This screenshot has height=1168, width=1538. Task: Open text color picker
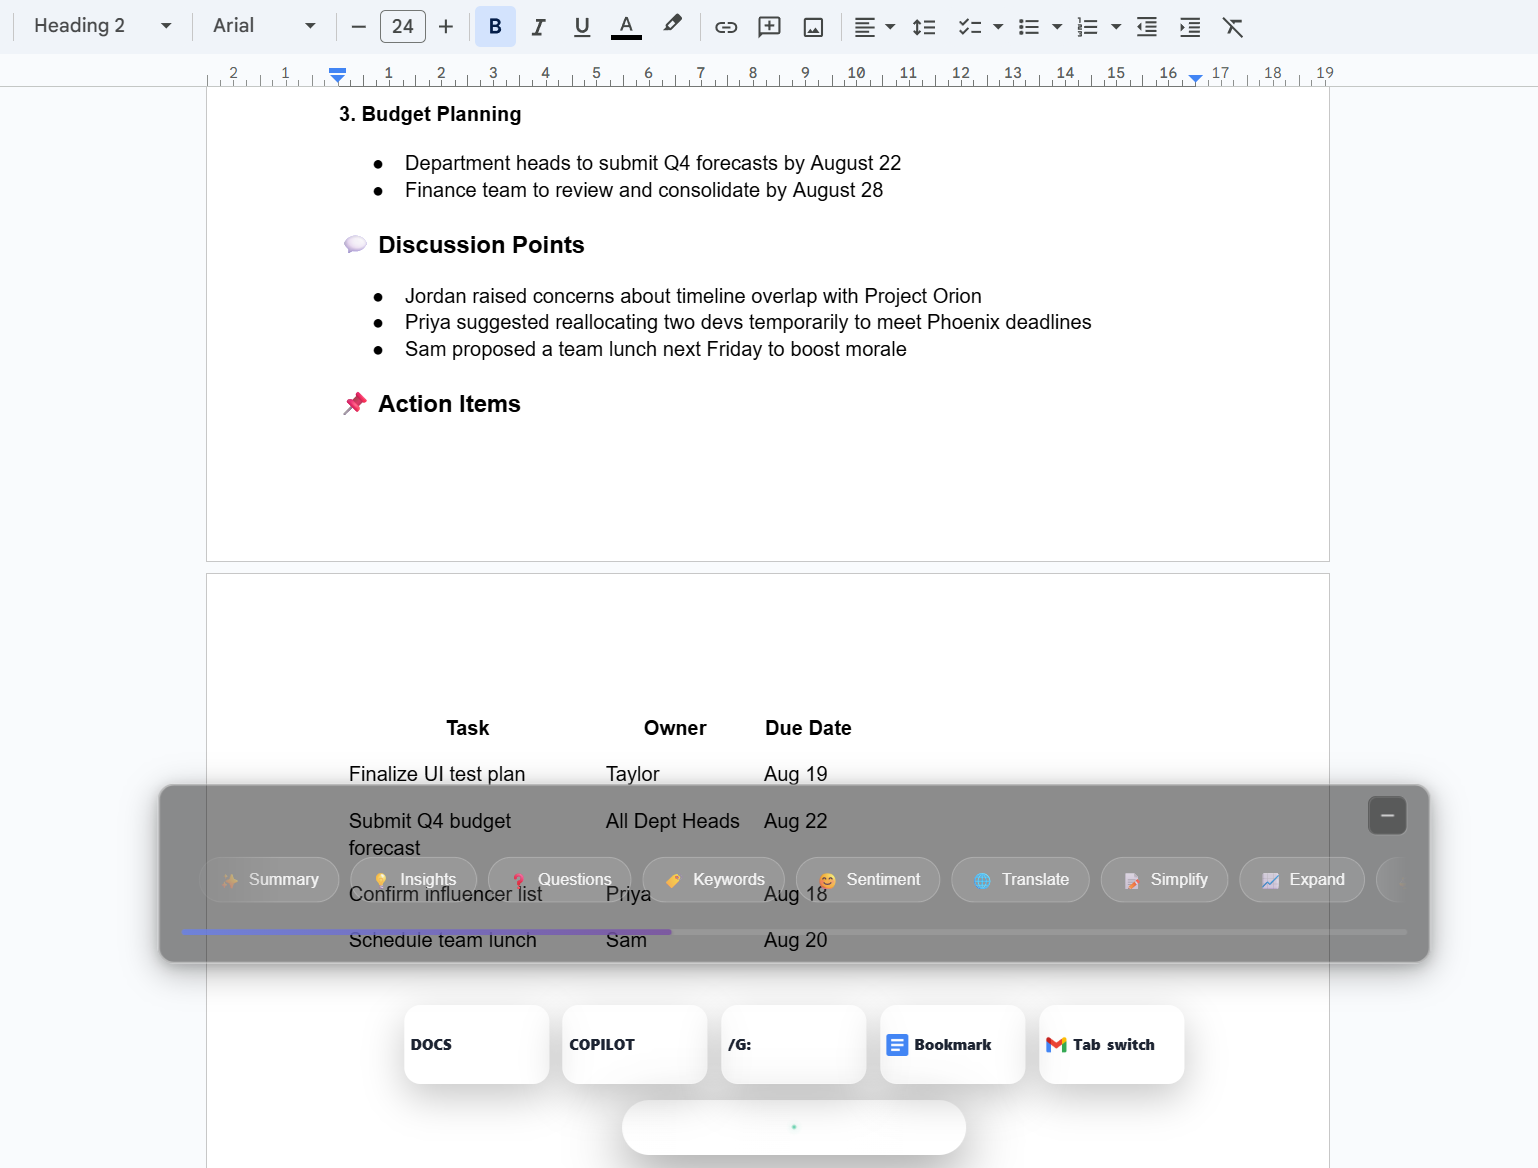point(626,27)
